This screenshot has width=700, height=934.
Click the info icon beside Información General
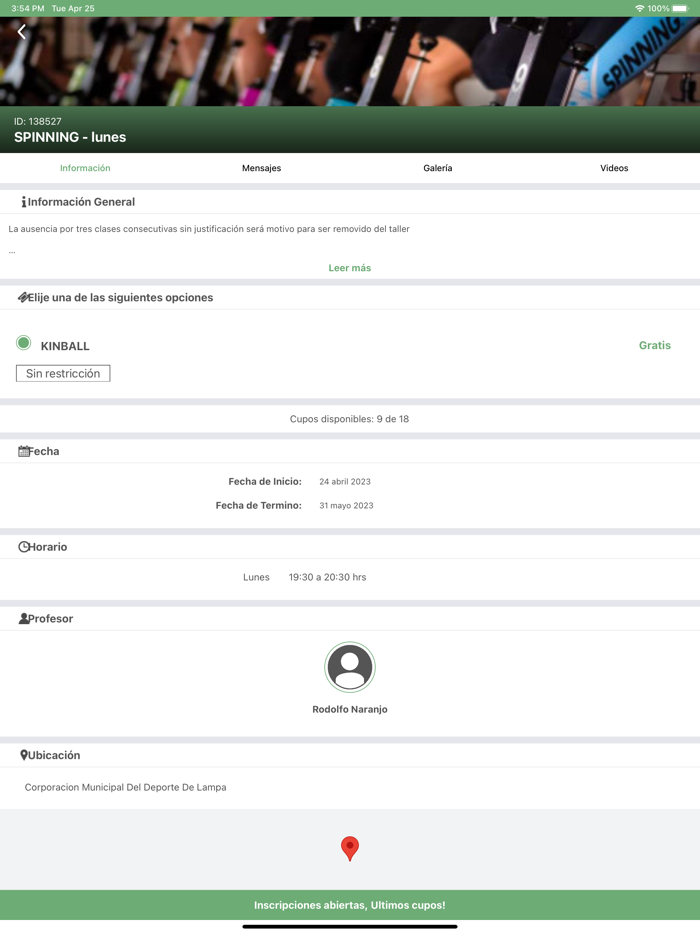click(23, 202)
